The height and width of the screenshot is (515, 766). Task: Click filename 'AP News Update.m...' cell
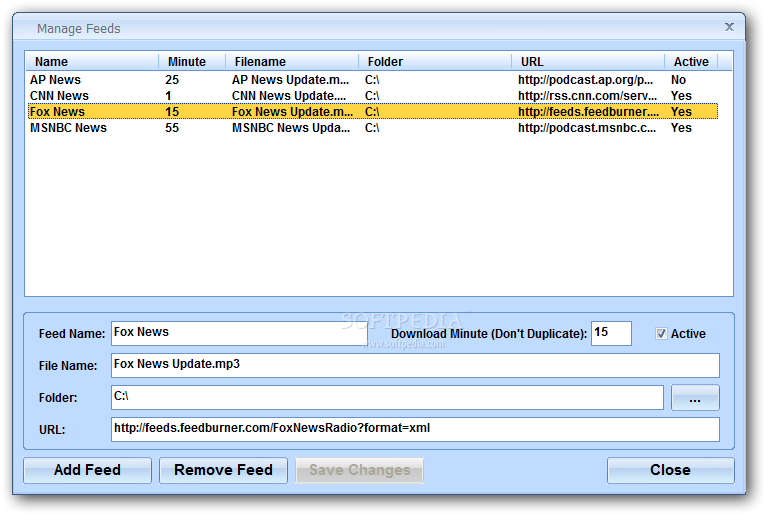tap(290, 80)
